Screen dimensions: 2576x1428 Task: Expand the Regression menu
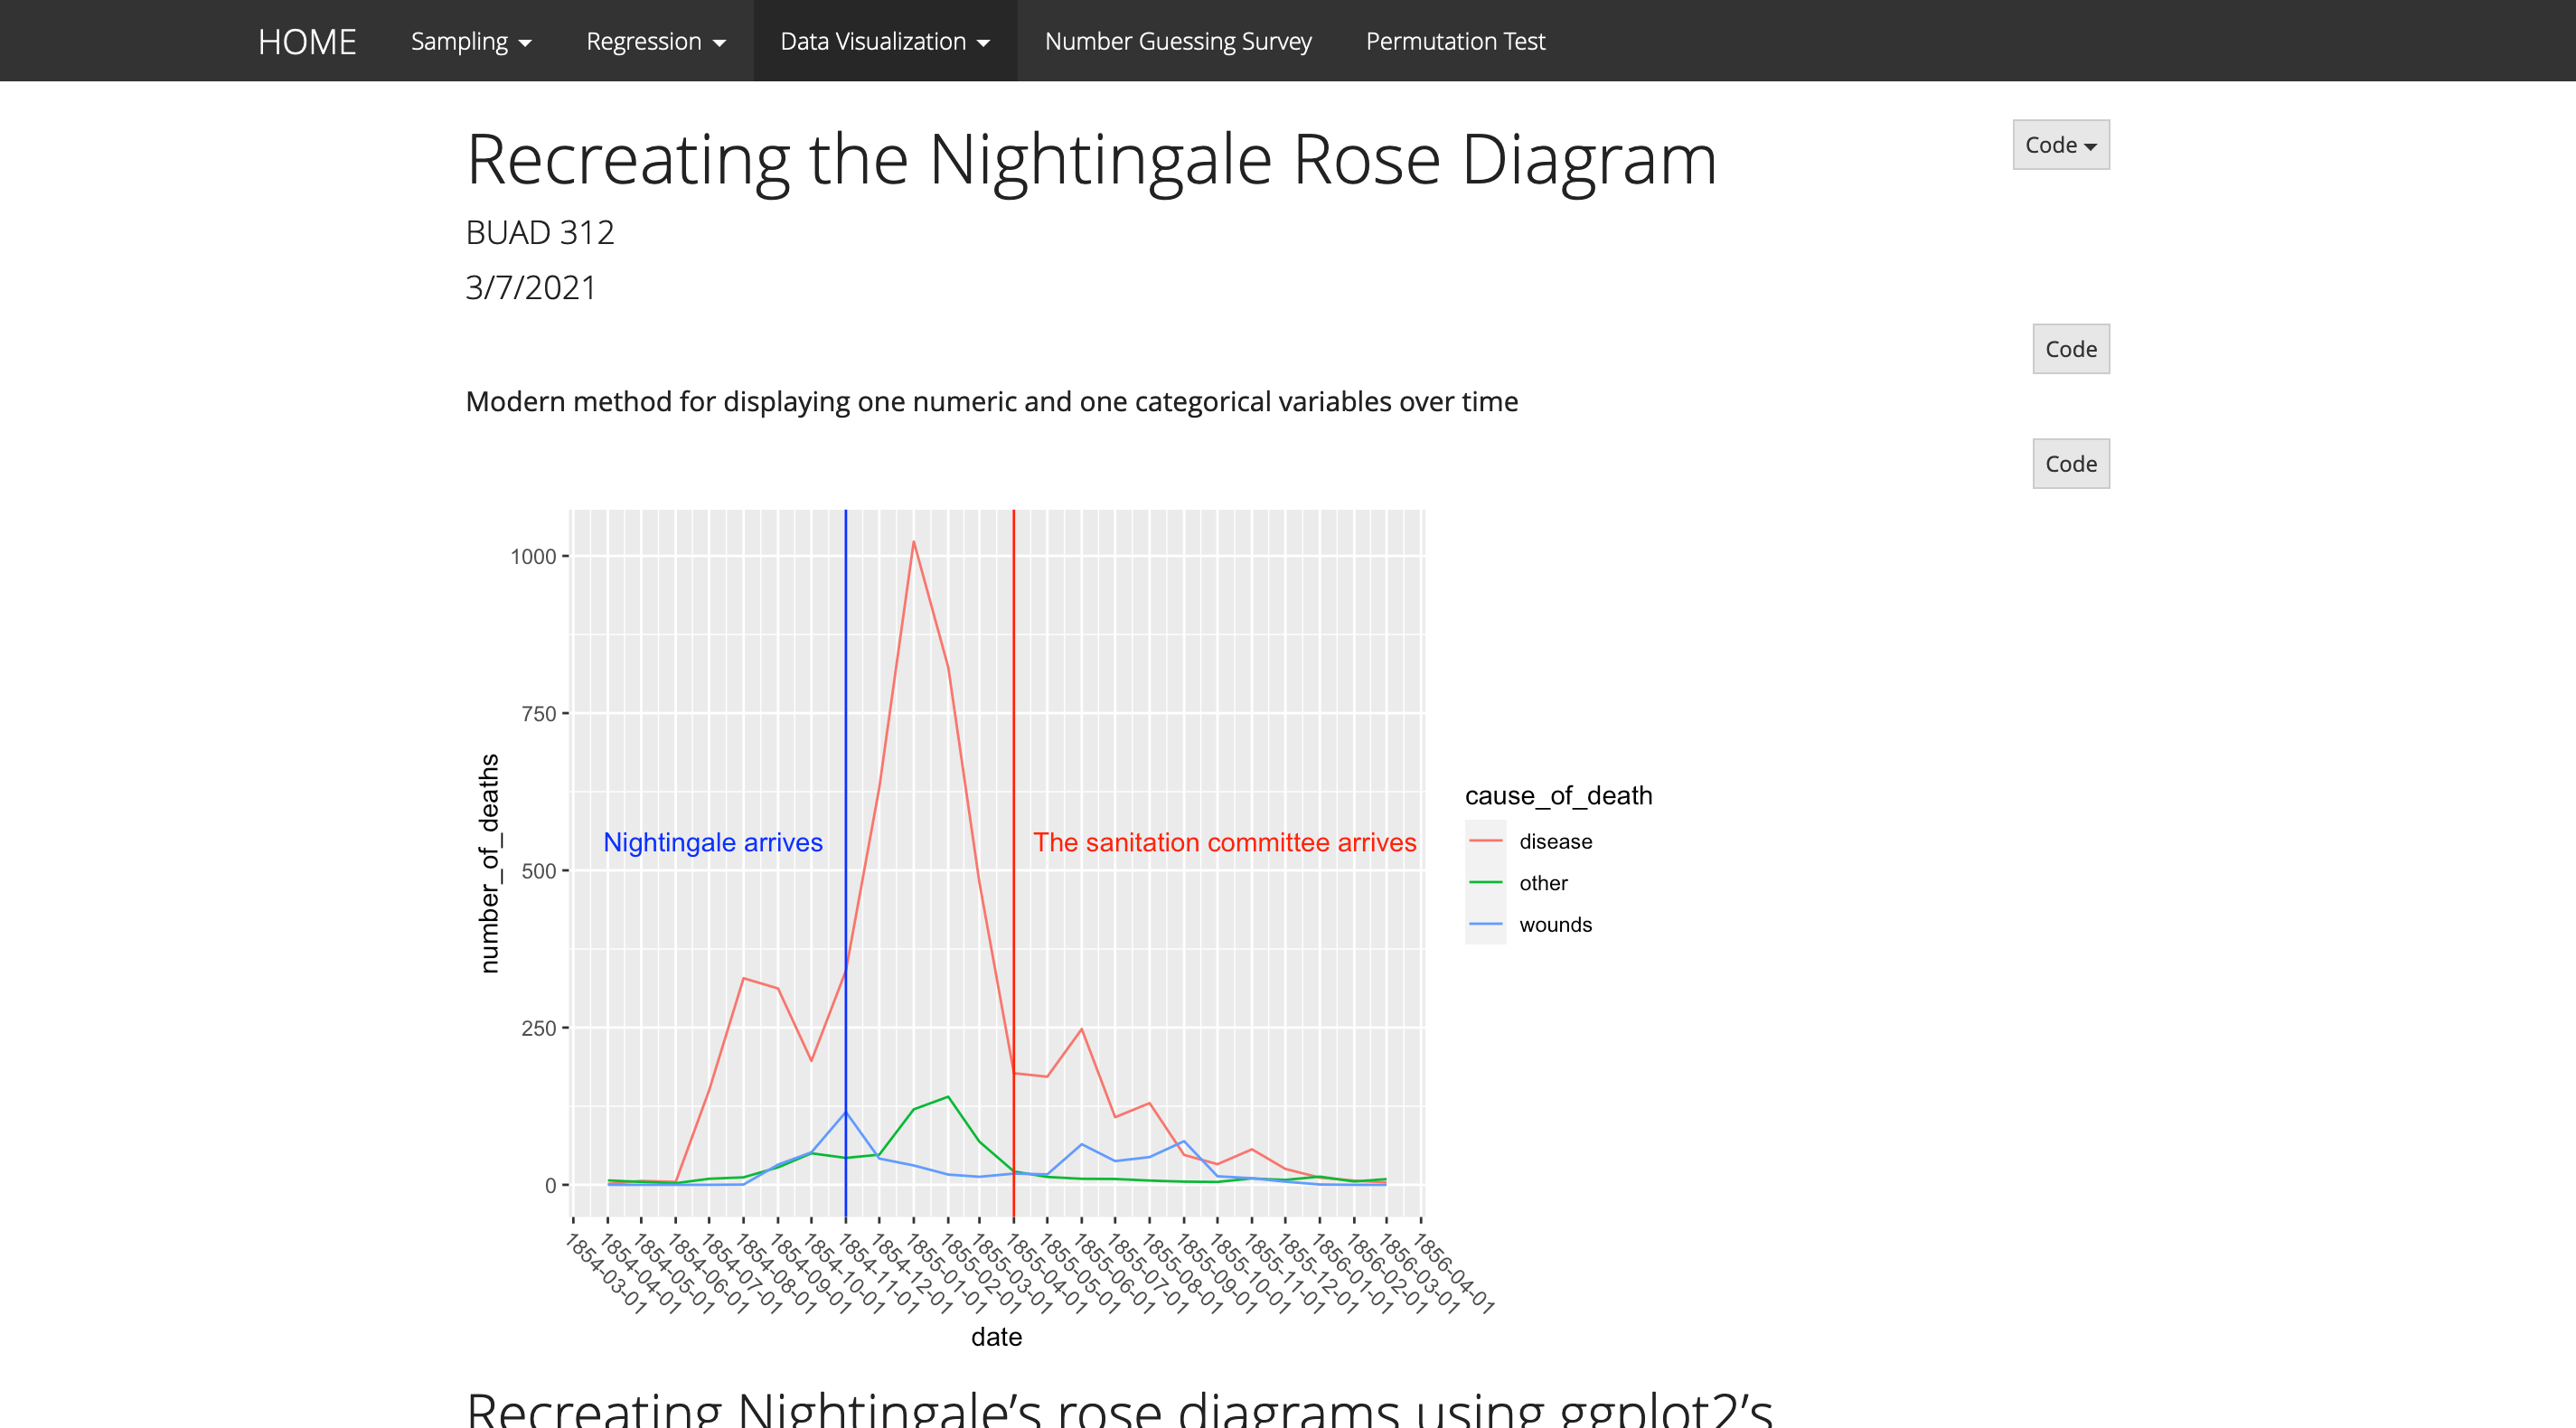tap(645, 42)
